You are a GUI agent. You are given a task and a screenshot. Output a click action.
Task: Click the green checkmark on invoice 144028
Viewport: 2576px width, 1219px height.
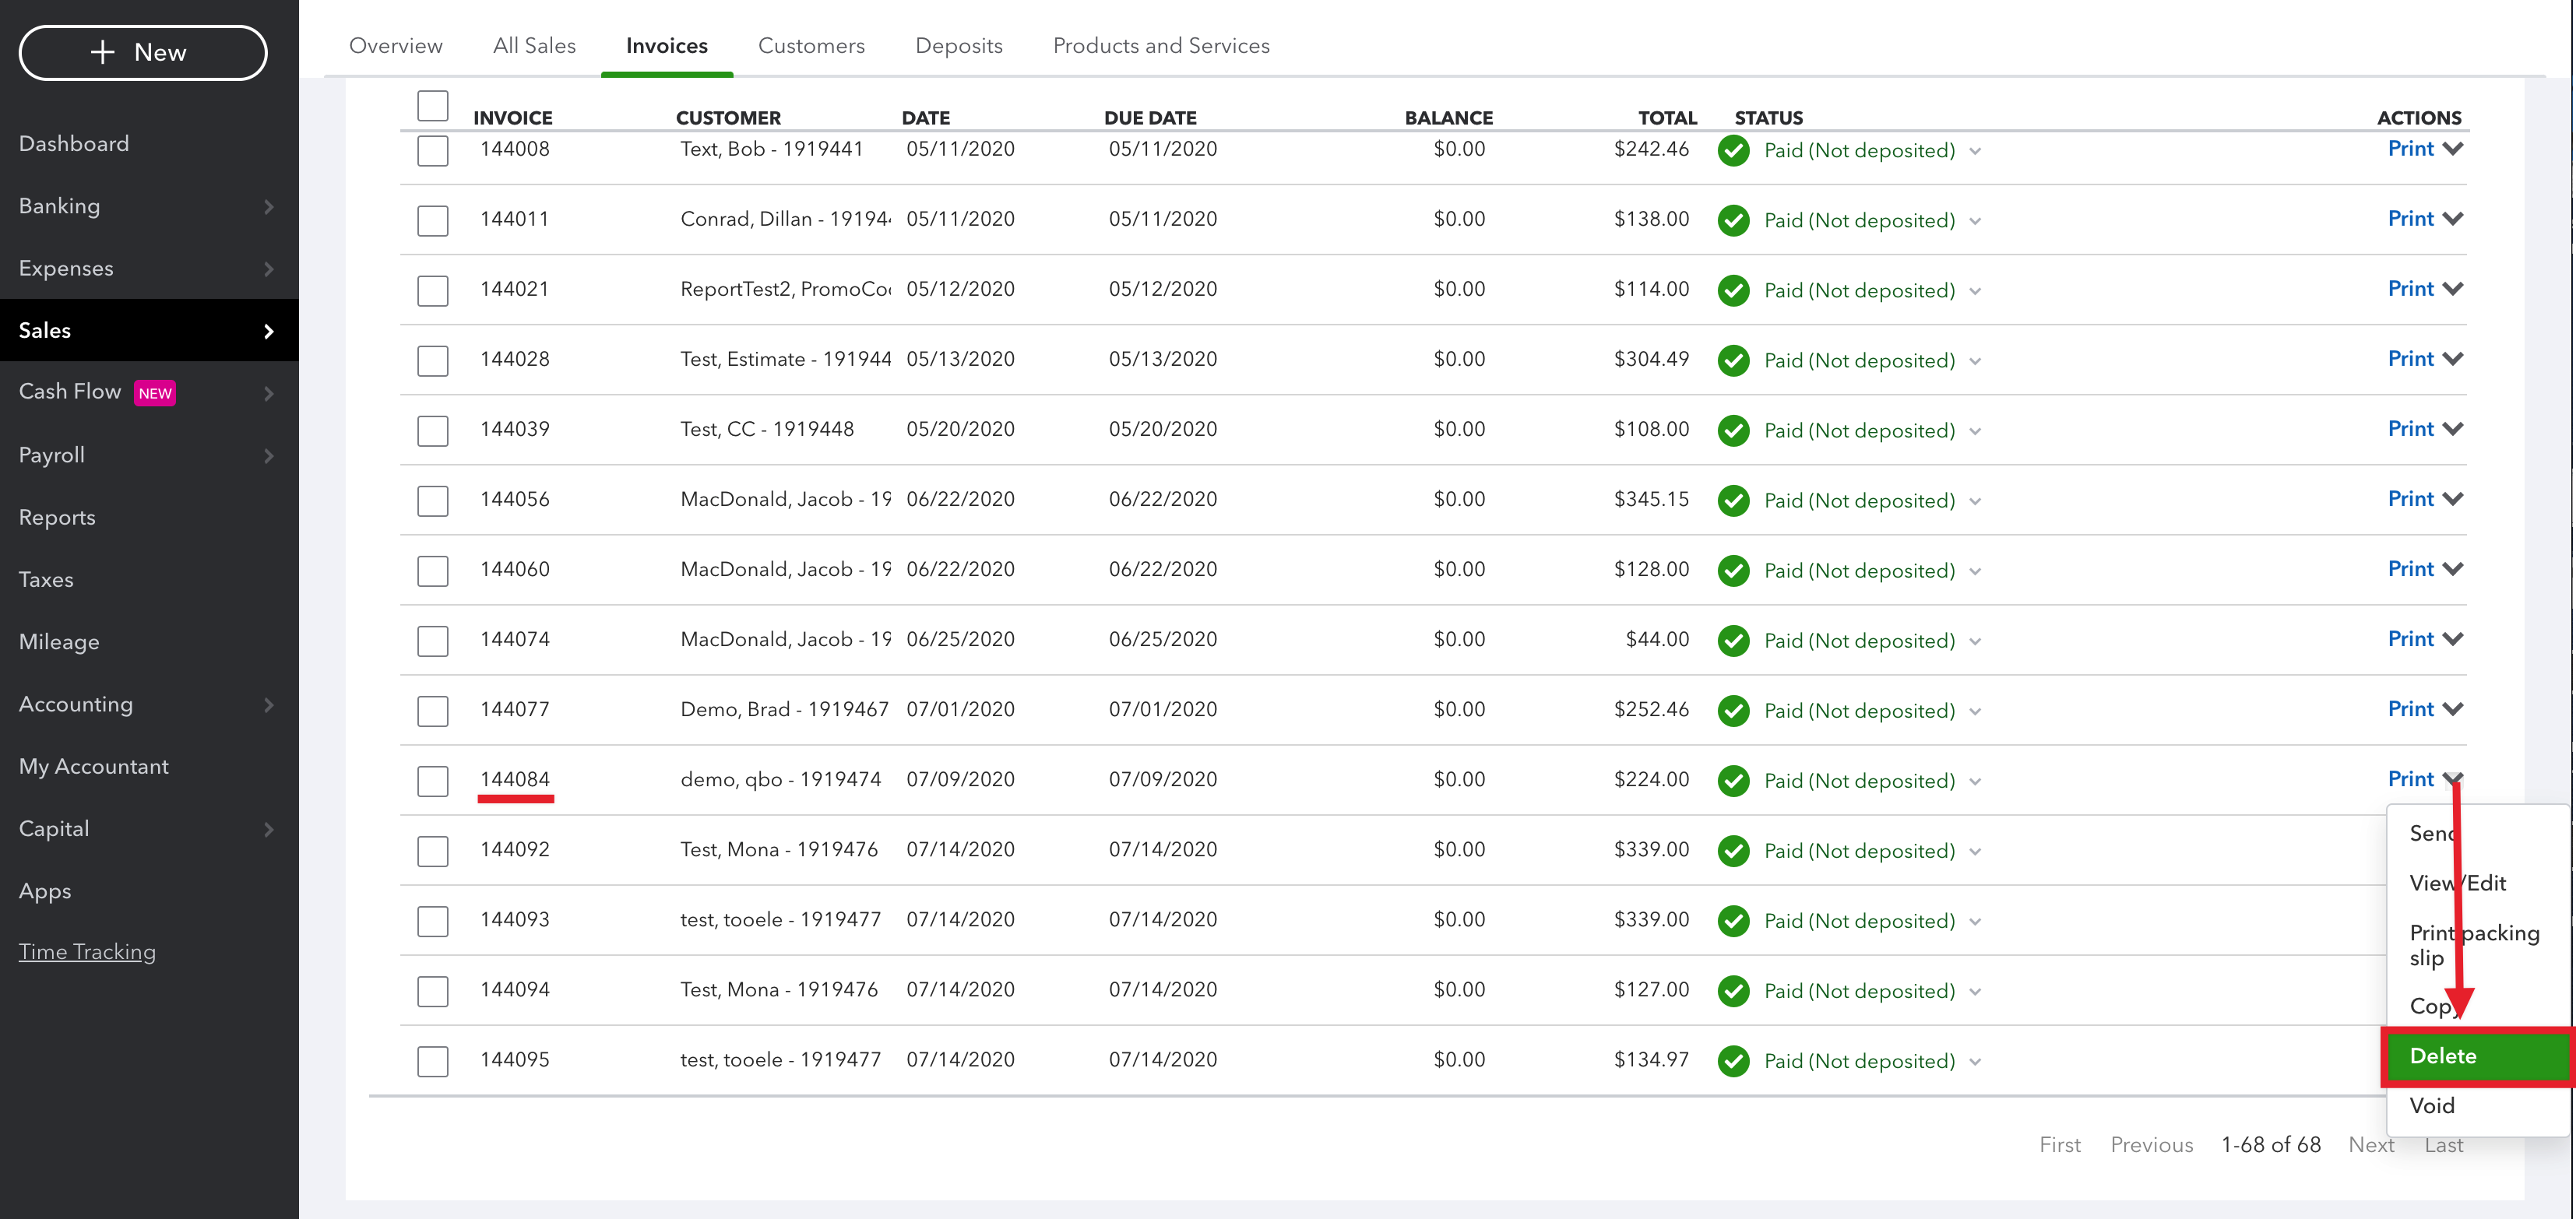1733,360
